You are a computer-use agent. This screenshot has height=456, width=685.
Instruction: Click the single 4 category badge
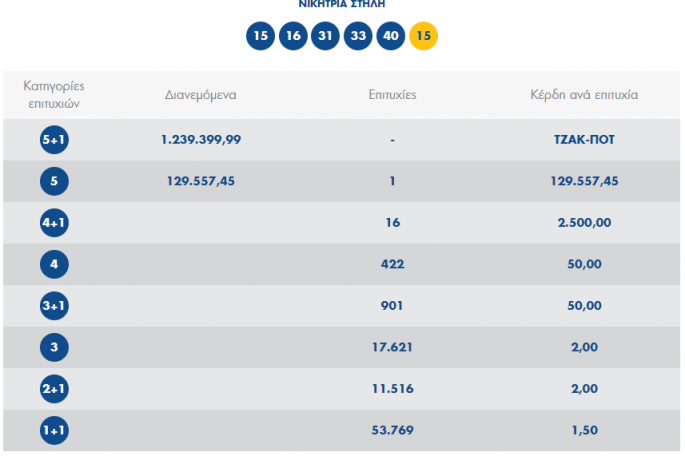pos(53,265)
